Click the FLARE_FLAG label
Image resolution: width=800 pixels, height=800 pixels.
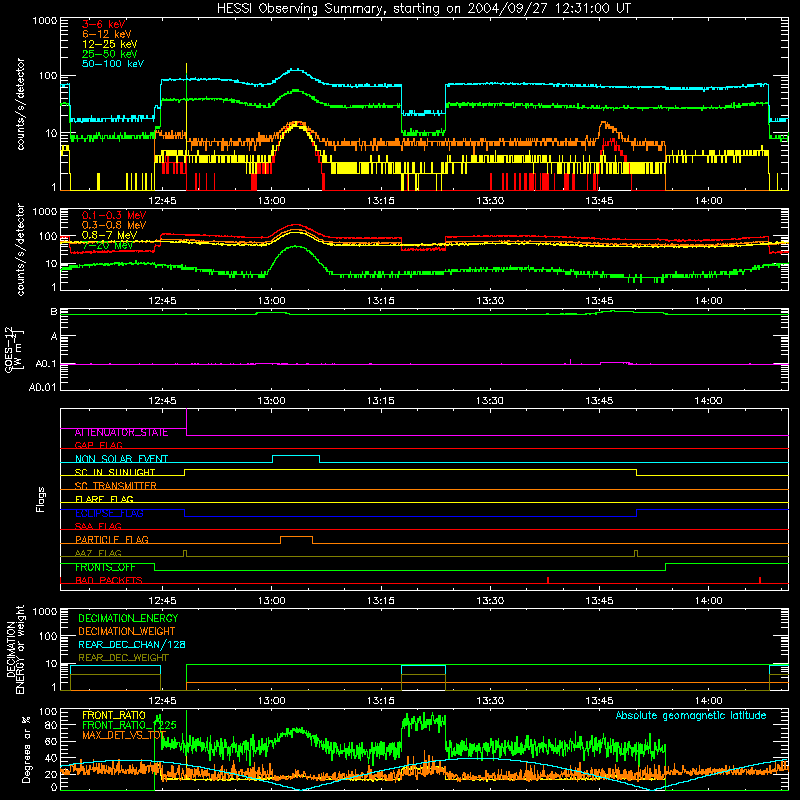104,499
